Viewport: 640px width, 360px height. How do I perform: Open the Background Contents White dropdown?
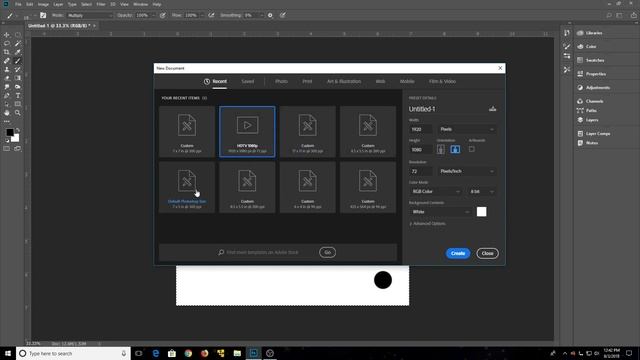(x=440, y=212)
